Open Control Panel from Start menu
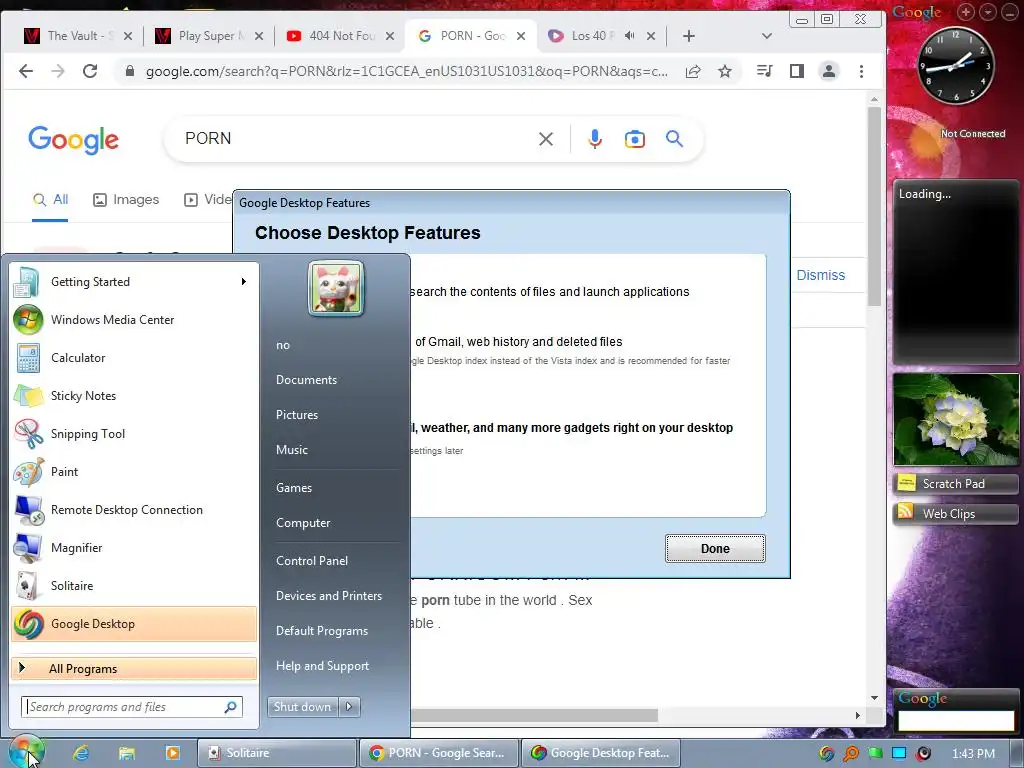 [x=312, y=560]
